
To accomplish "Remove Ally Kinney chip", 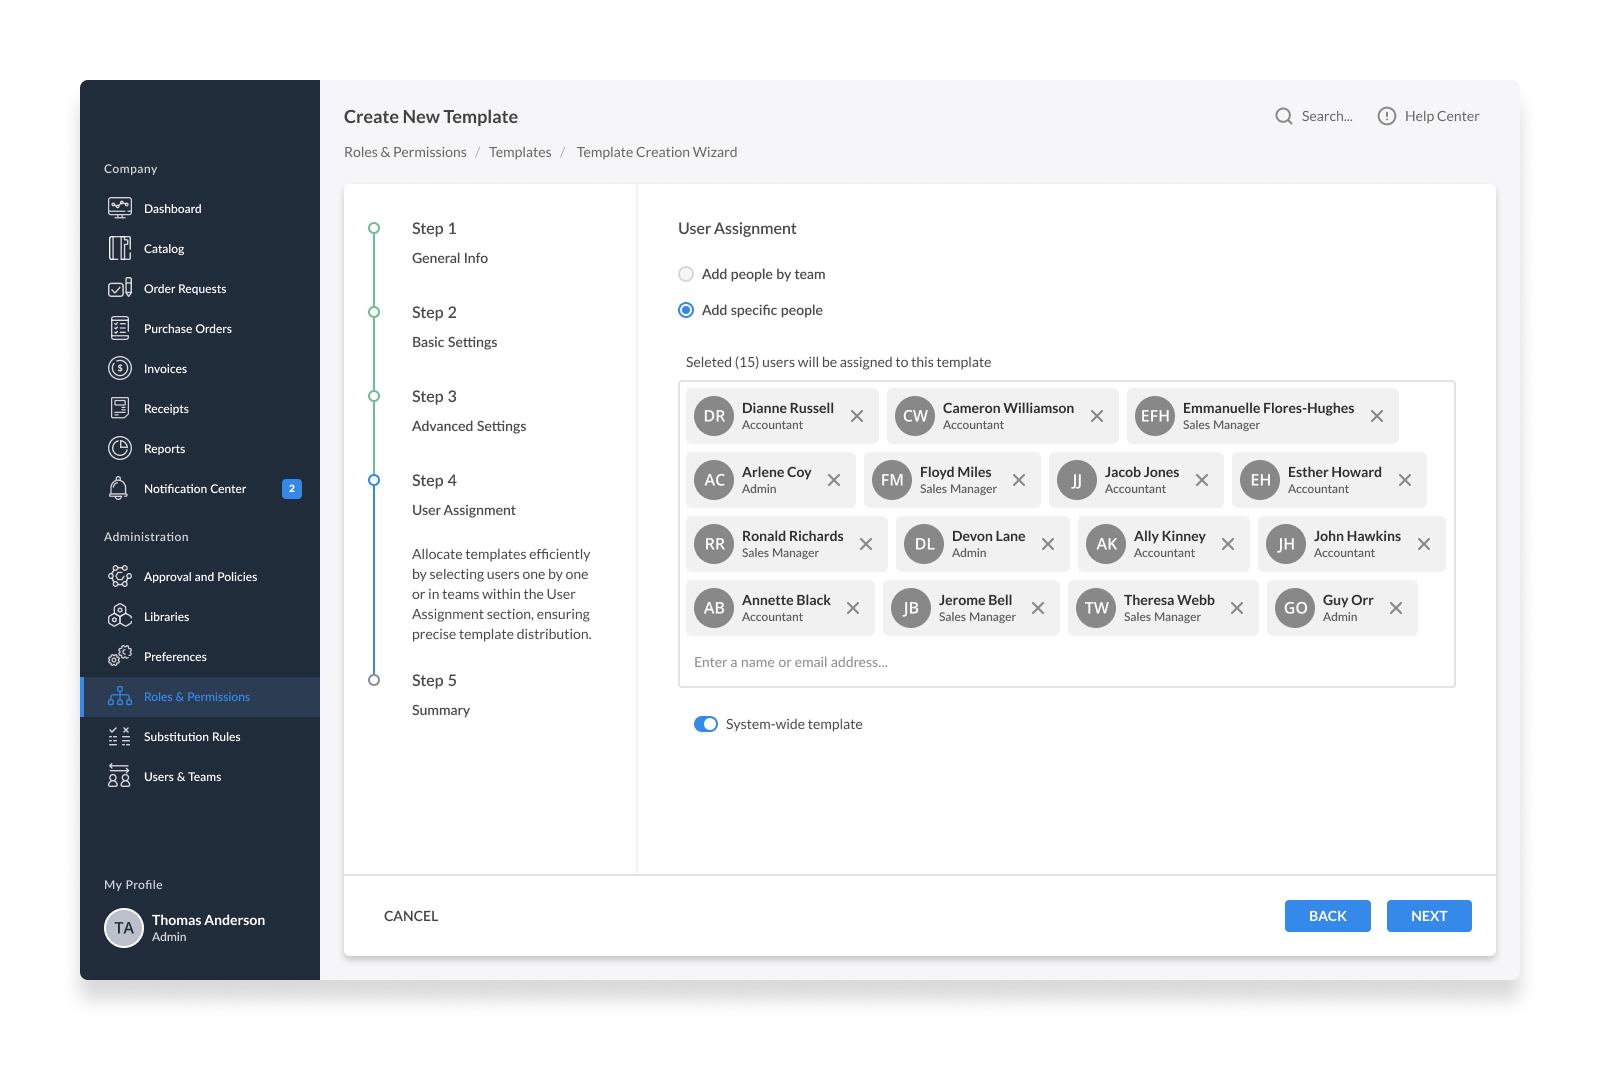I will tap(1228, 544).
